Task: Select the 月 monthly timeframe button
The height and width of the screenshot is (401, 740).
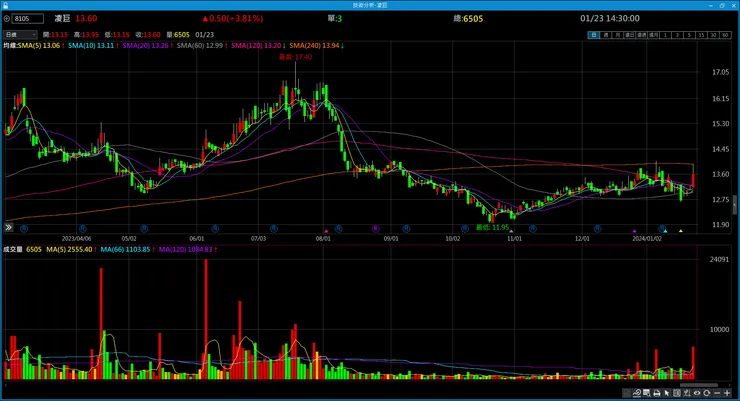Action: 618,35
